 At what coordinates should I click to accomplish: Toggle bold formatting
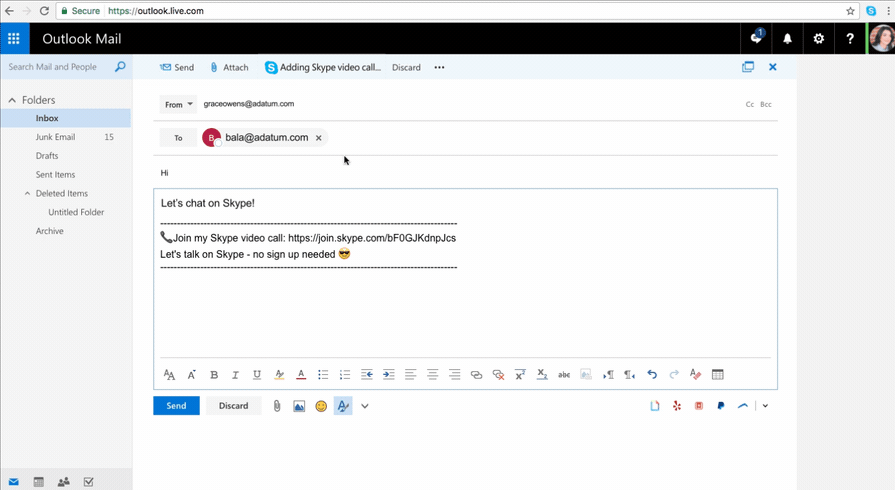tap(214, 375)
